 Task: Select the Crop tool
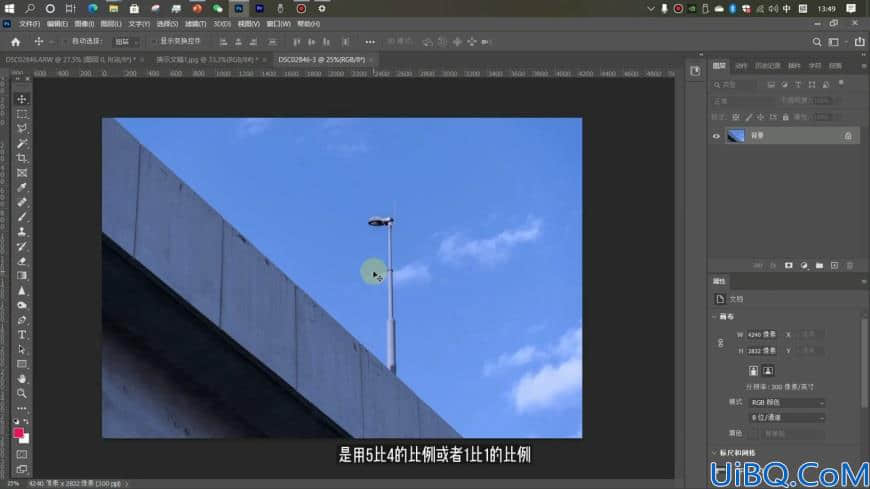[x=22, y=158]
